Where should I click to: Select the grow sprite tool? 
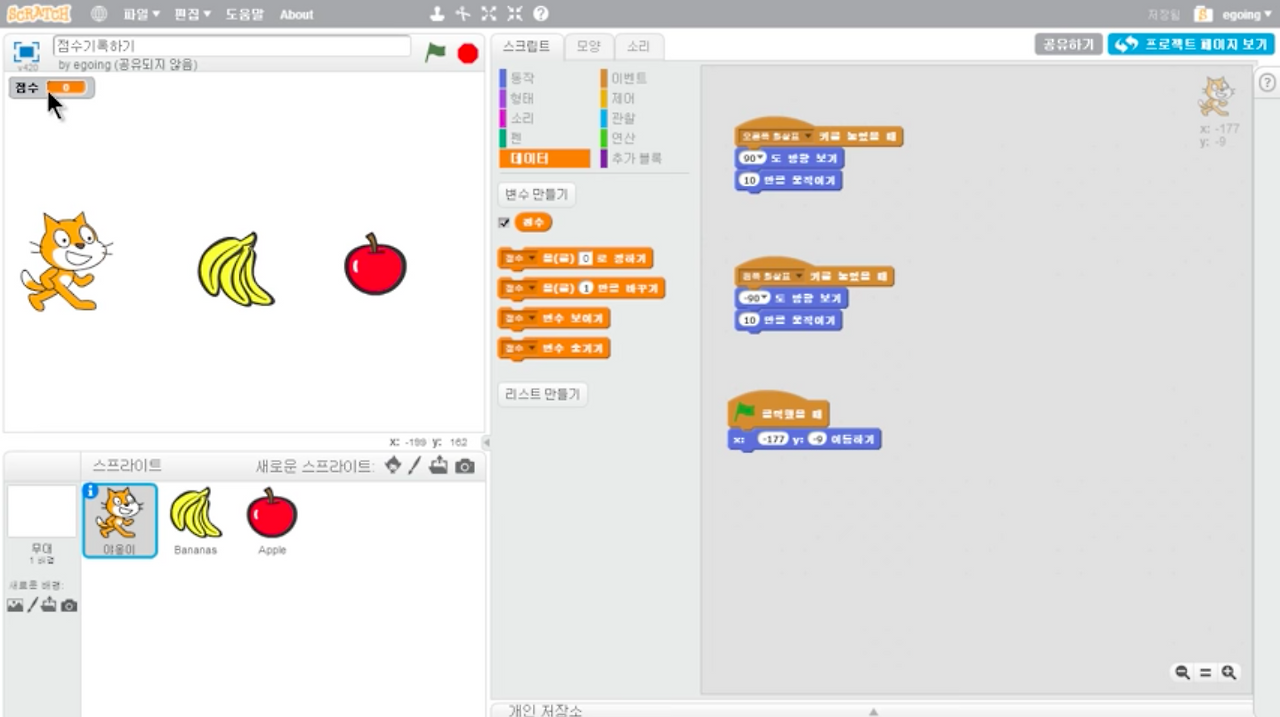click(x=489, y=14)
